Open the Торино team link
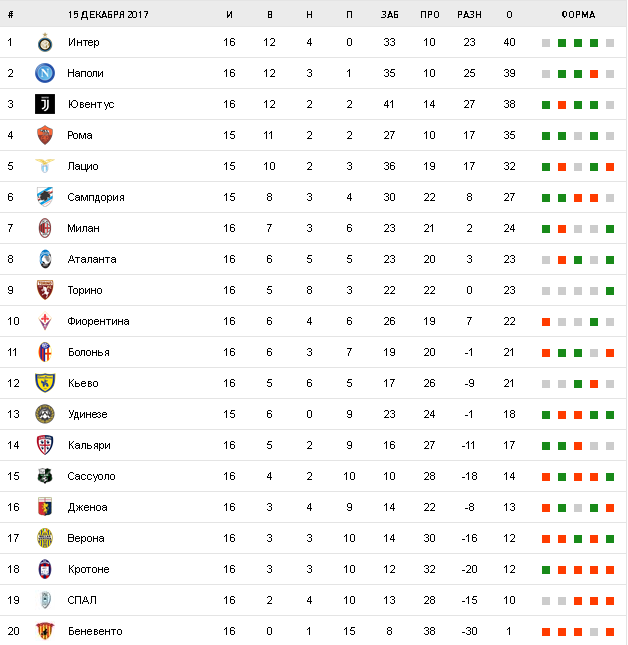This screenshot has width=628, height=645. tap(85, 290)
